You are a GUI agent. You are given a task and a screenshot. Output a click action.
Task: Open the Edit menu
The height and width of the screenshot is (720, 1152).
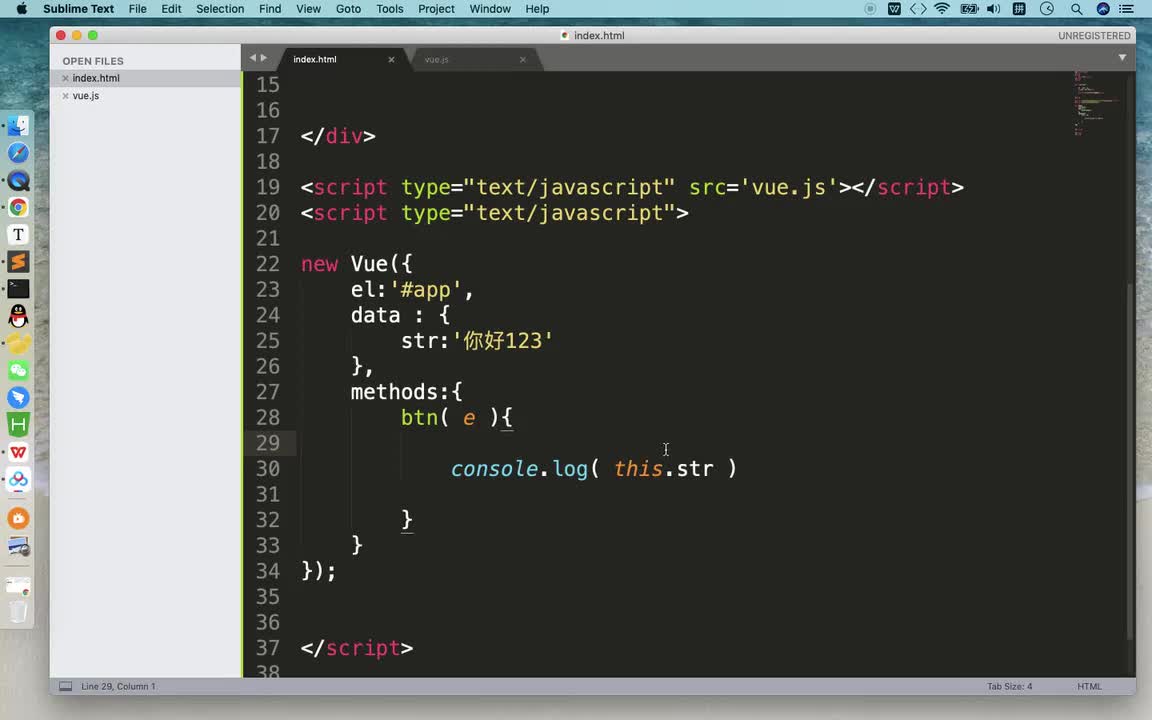click(x=171, y=9)
